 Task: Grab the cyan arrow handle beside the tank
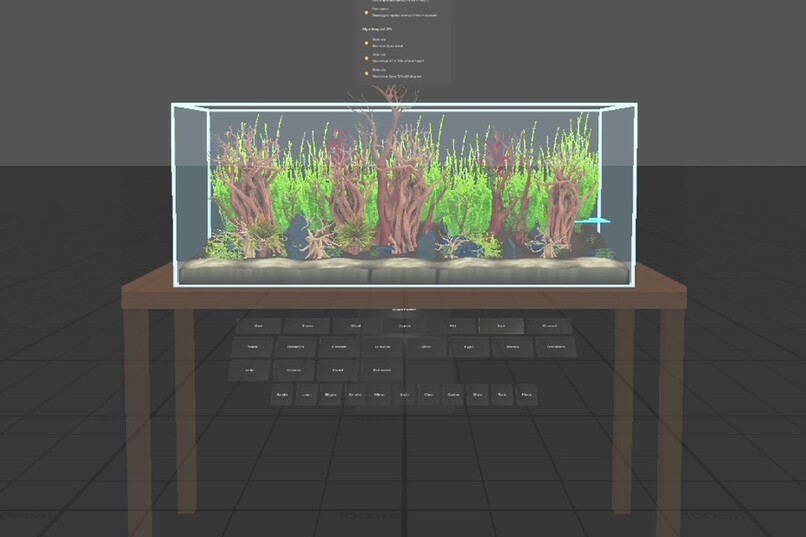point(593,221)
